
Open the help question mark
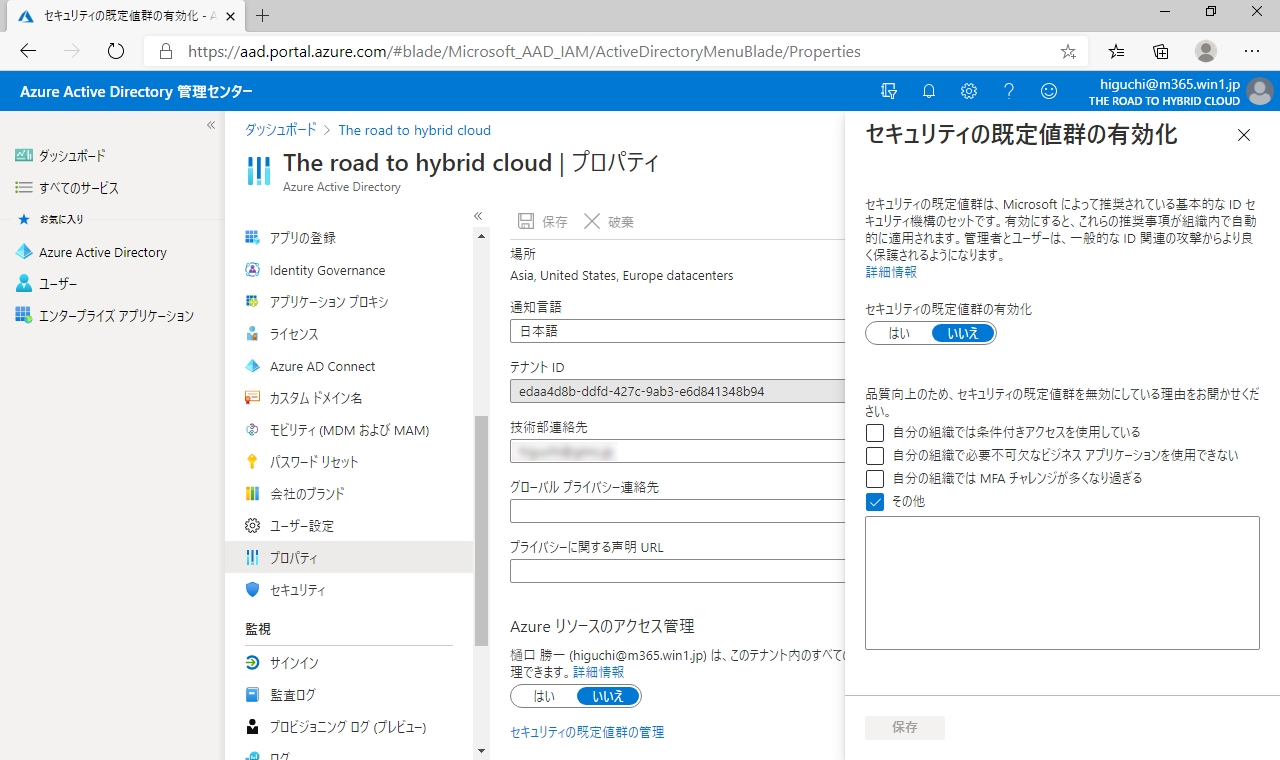(1009, 91)
